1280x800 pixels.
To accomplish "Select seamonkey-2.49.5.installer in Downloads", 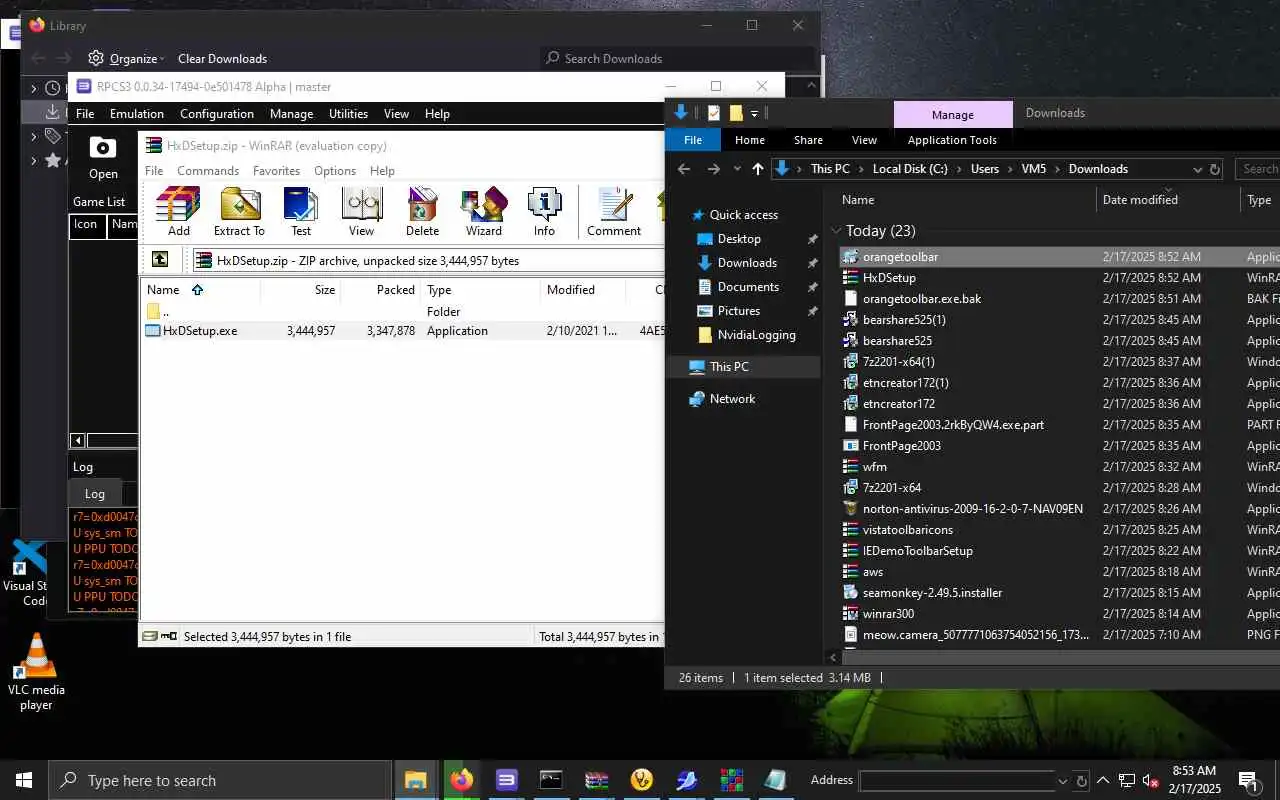I will [x=932, y=593].
